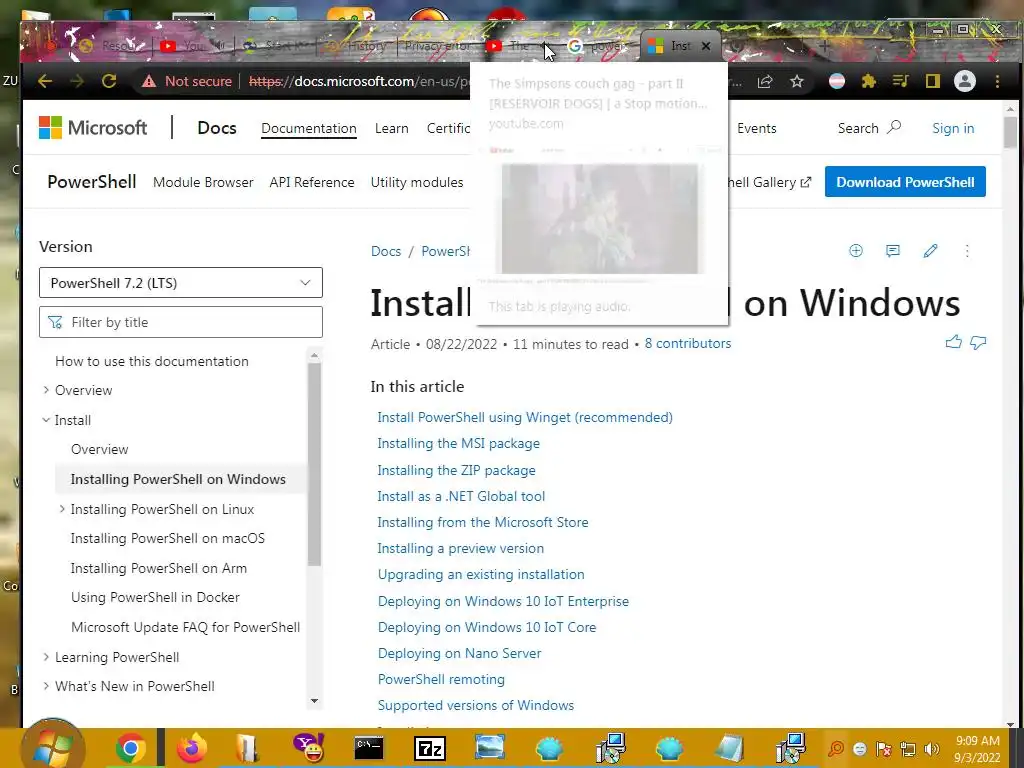The width and height of the screenshot is (1024, 768).
Task: Open Installing the MSI package link
Action: tap(458, 443)
